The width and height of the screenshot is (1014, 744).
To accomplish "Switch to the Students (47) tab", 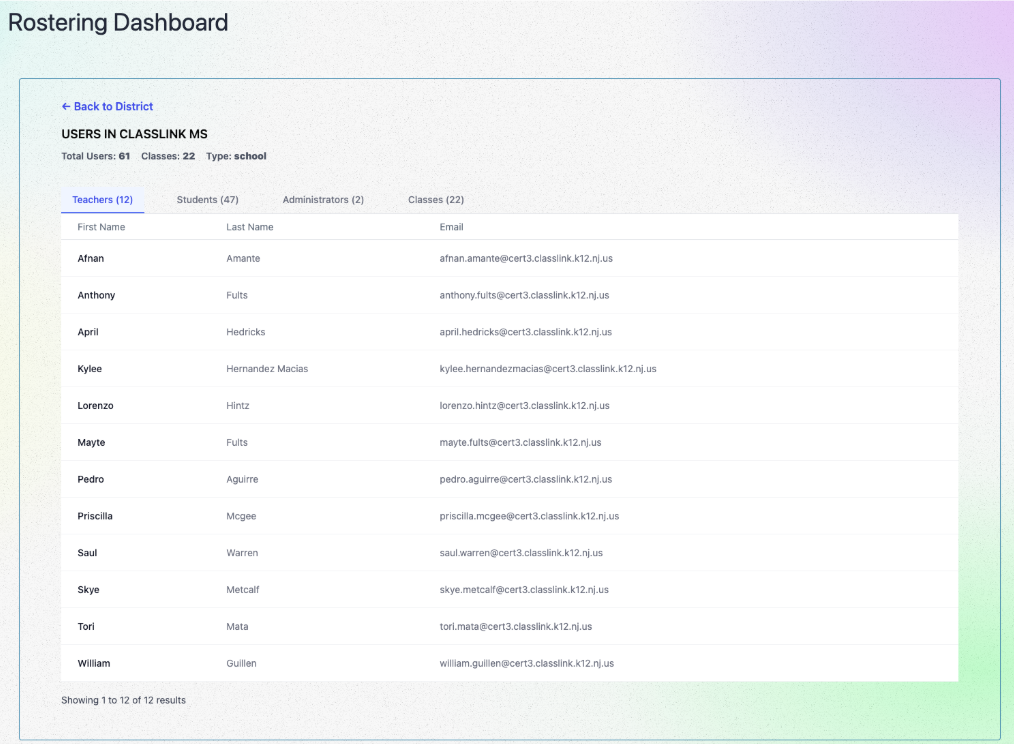I will coord(207,200).
